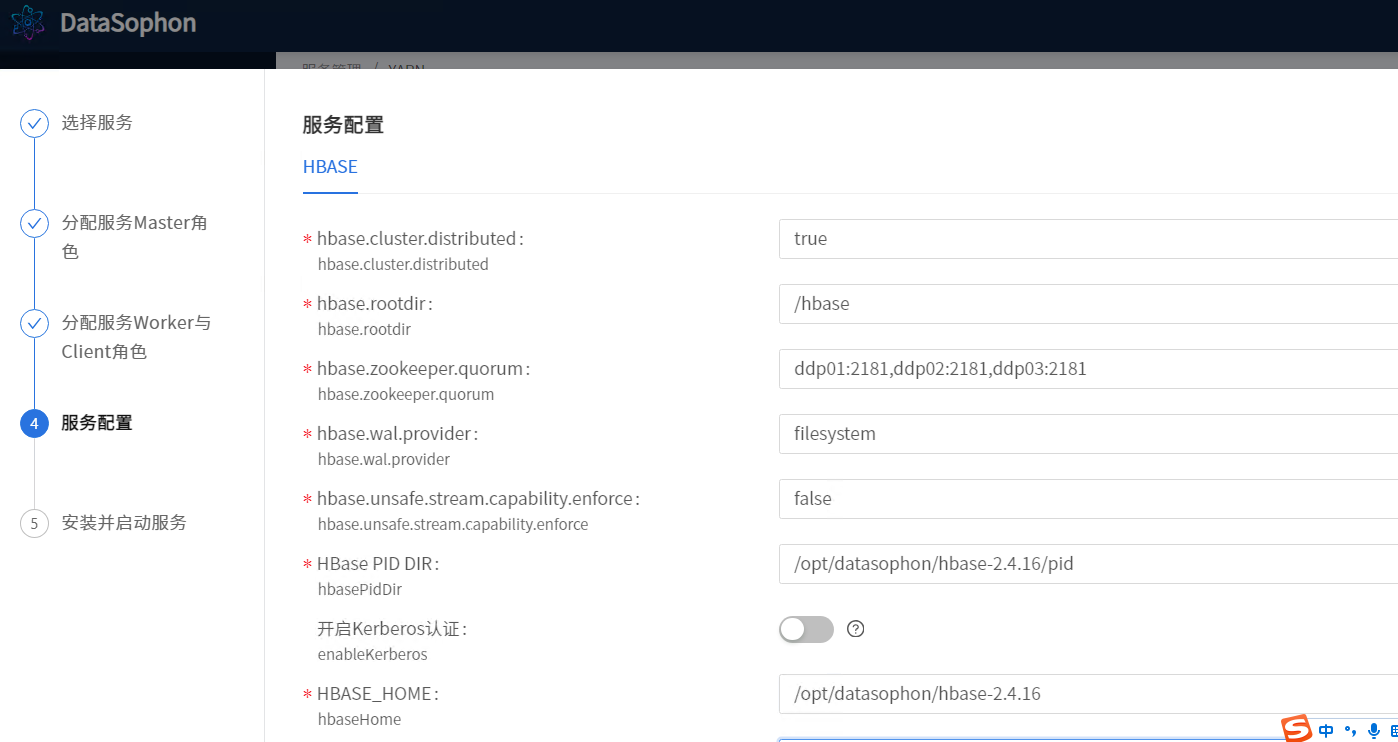Click the microphone voice input icon
Viewport: 1398px width, 742px height.
(1374, 731)
